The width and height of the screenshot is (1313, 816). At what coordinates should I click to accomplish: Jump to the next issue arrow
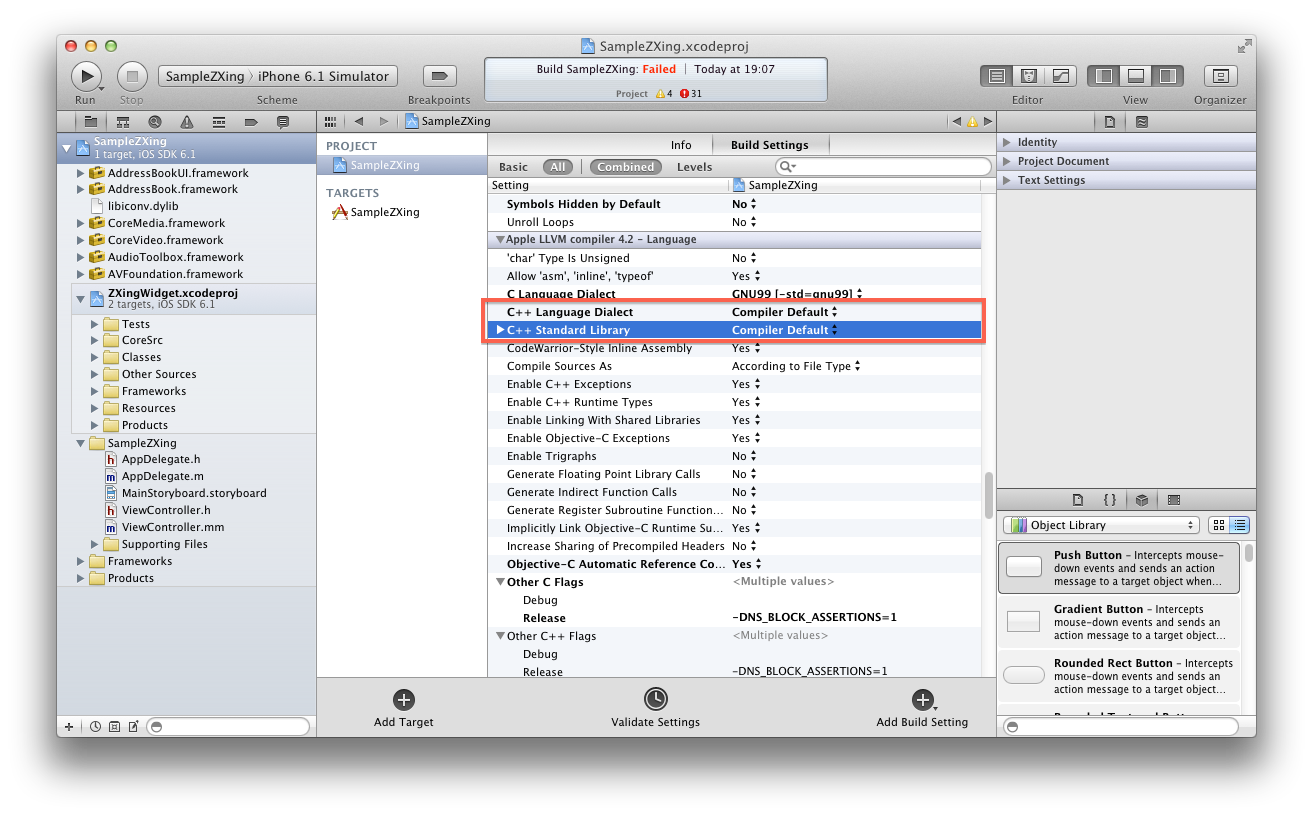986,121
